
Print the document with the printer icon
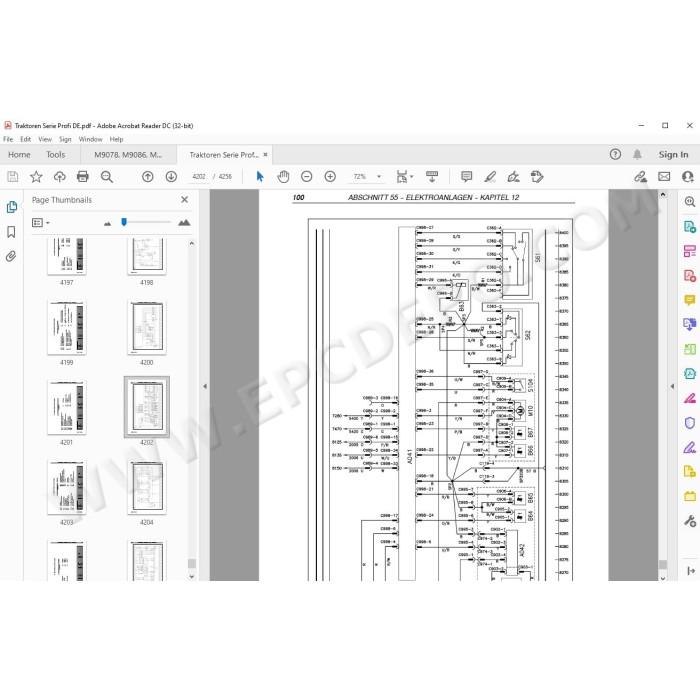83,177
